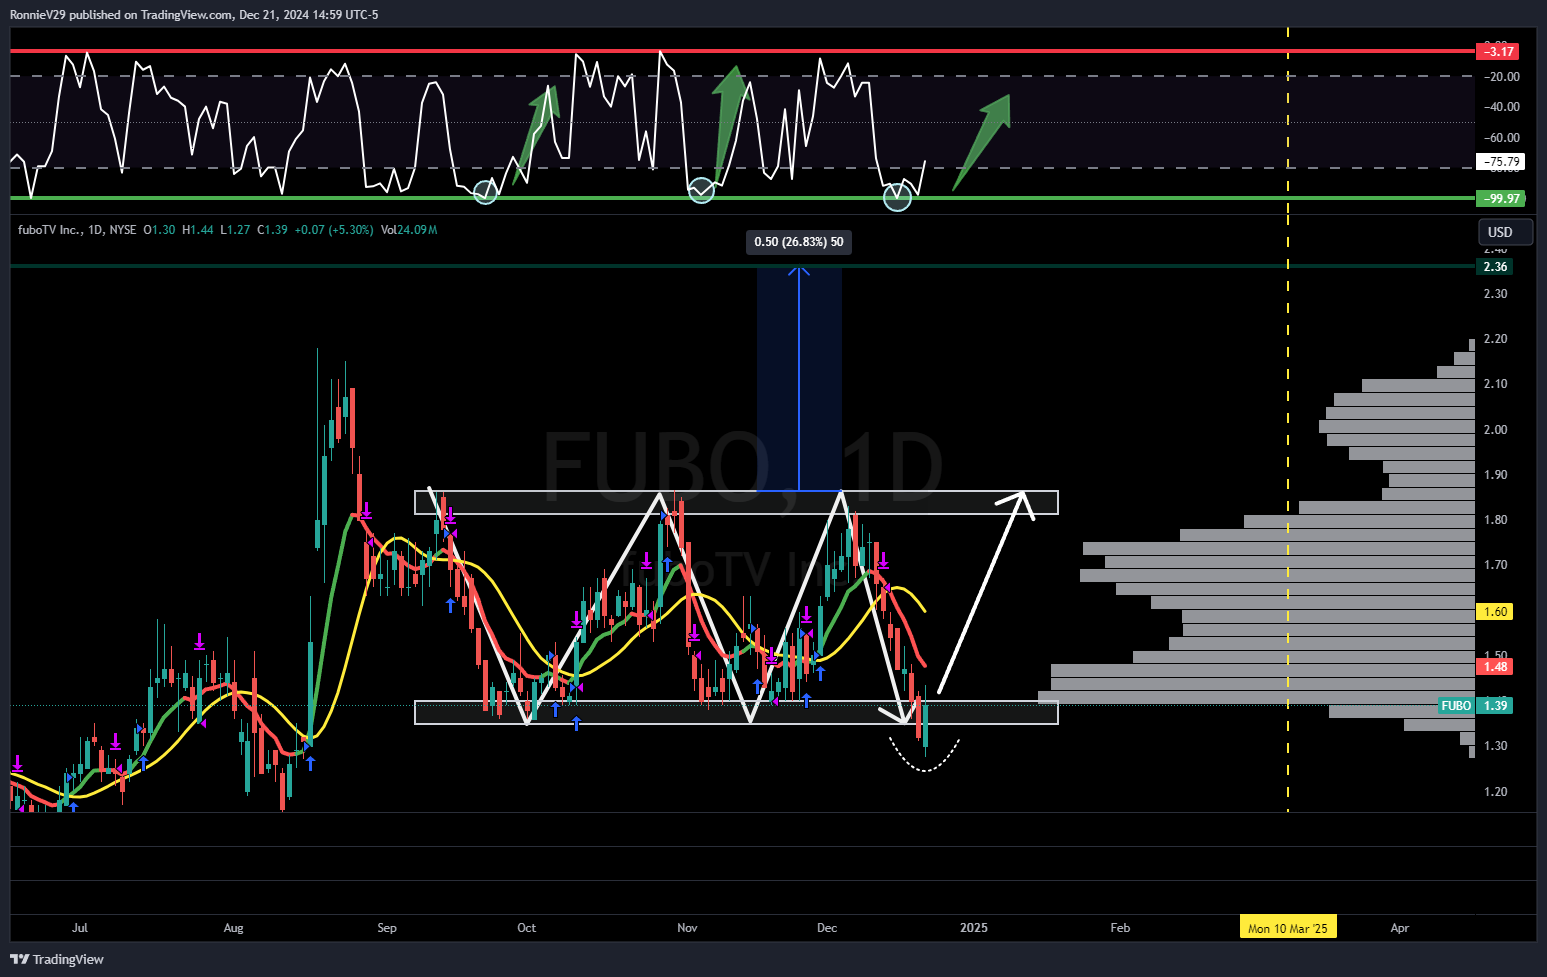1547x977 pixels.
Task: Click the yellow 1.60 moving average label
Action: click(1495, 611)
